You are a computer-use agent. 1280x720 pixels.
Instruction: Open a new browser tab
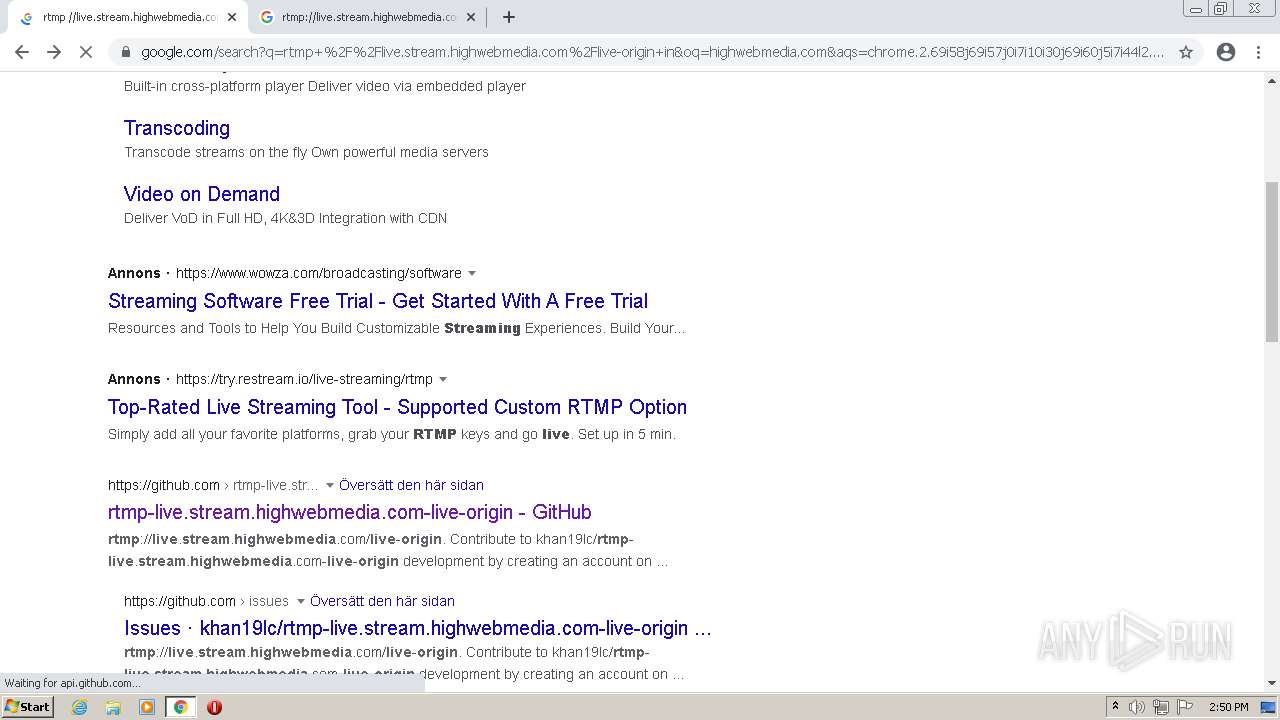click(508, 17)
